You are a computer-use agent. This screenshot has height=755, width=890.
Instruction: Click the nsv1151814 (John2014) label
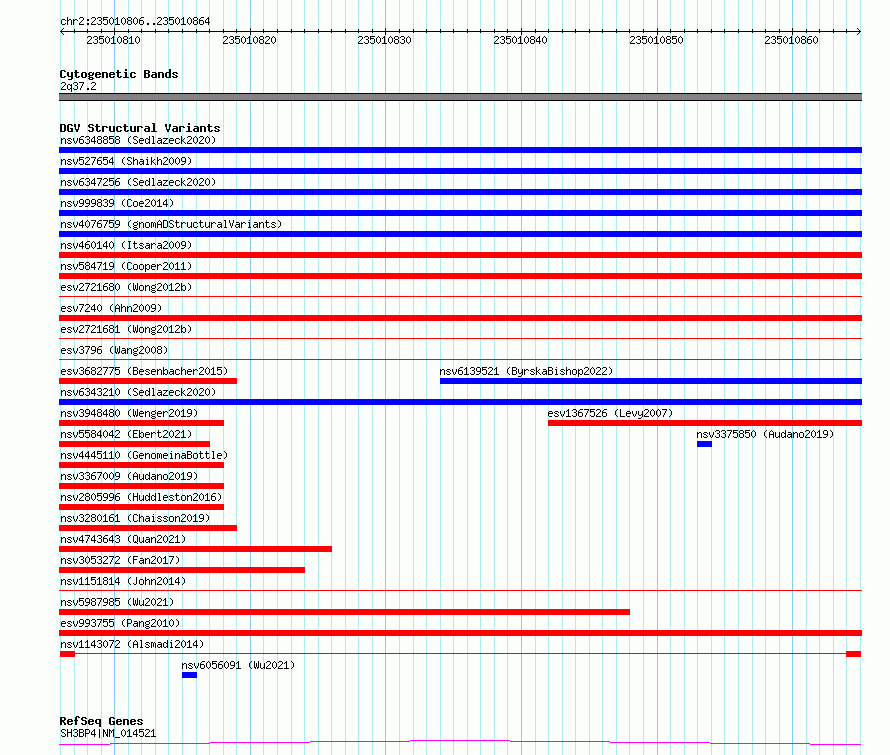coord(123,581)
